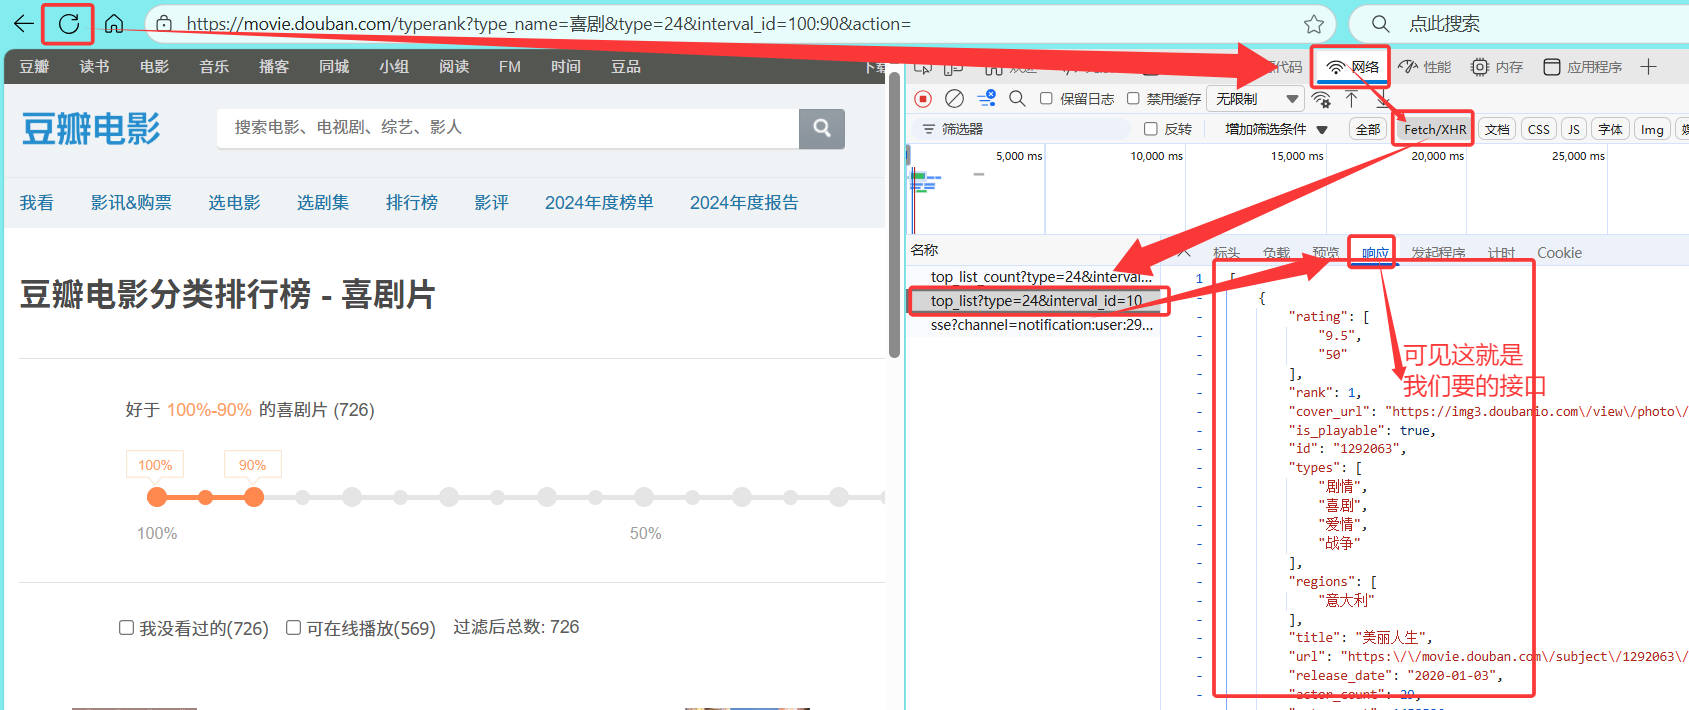Filter requests by 全部 (All)
Viewport: 1689px width, 710px height.
1368,129
